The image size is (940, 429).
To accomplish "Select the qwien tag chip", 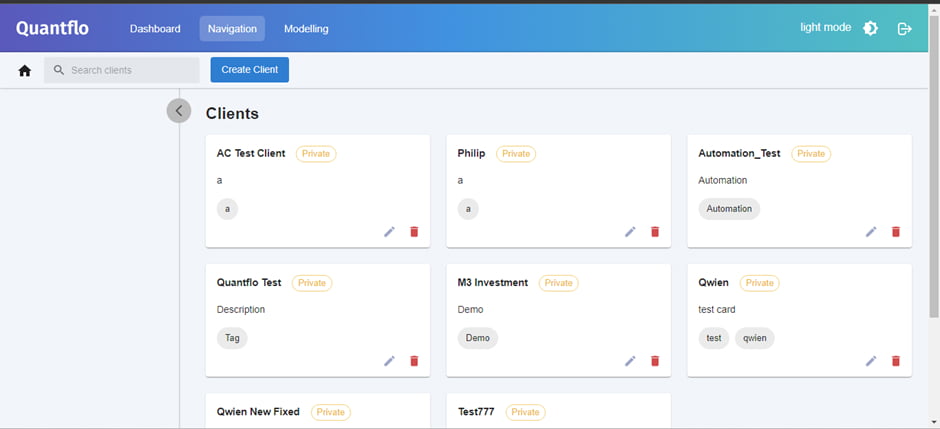I will coord(755,338).
